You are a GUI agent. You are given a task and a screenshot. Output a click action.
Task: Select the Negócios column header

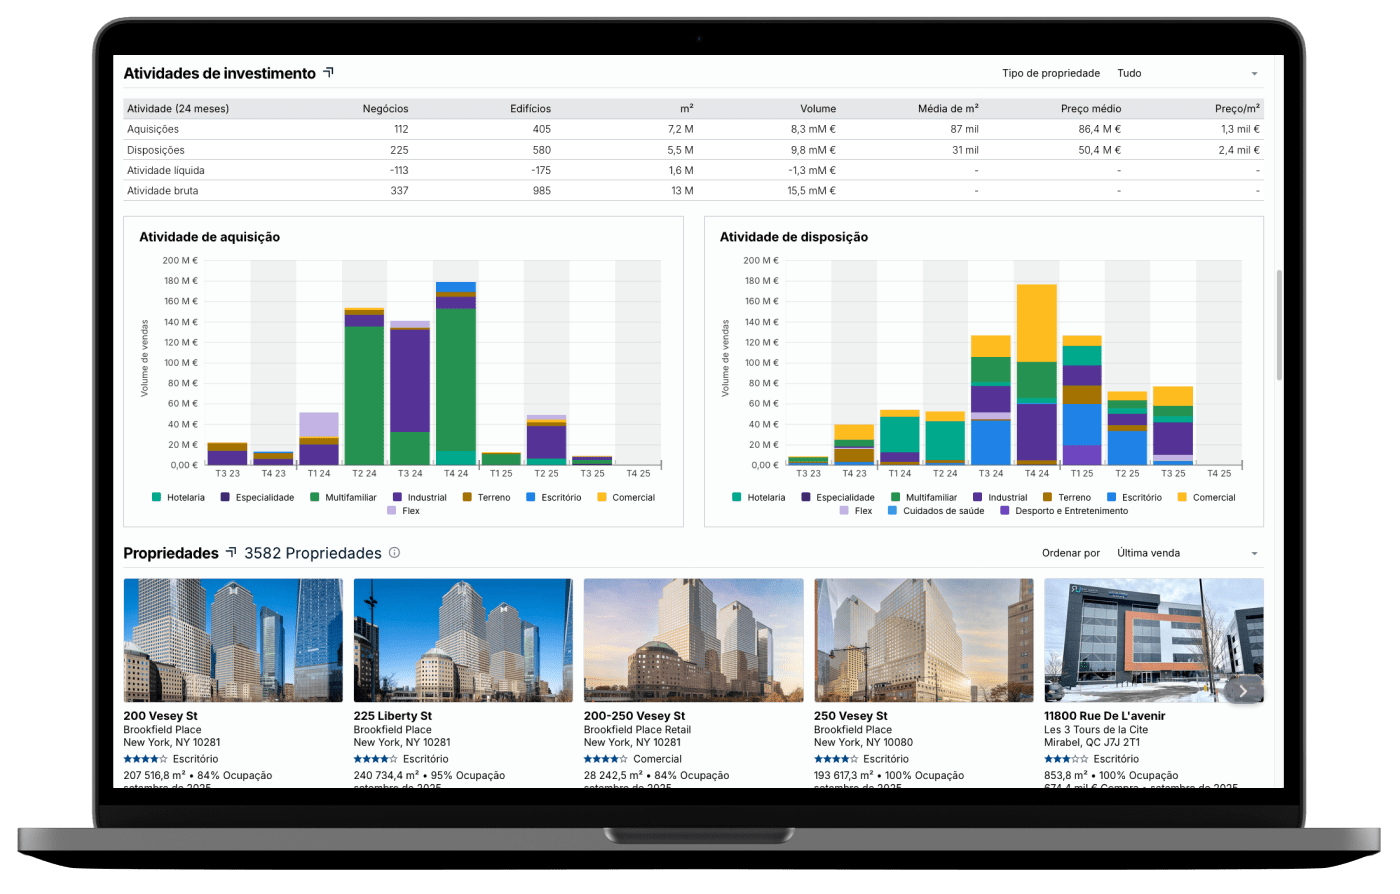click(385, 108)
